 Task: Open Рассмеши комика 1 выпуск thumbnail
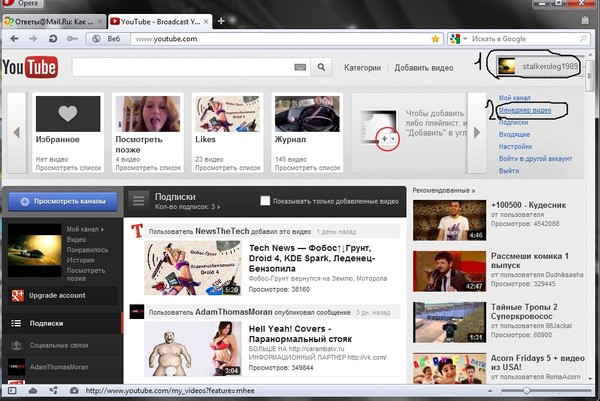449,271
